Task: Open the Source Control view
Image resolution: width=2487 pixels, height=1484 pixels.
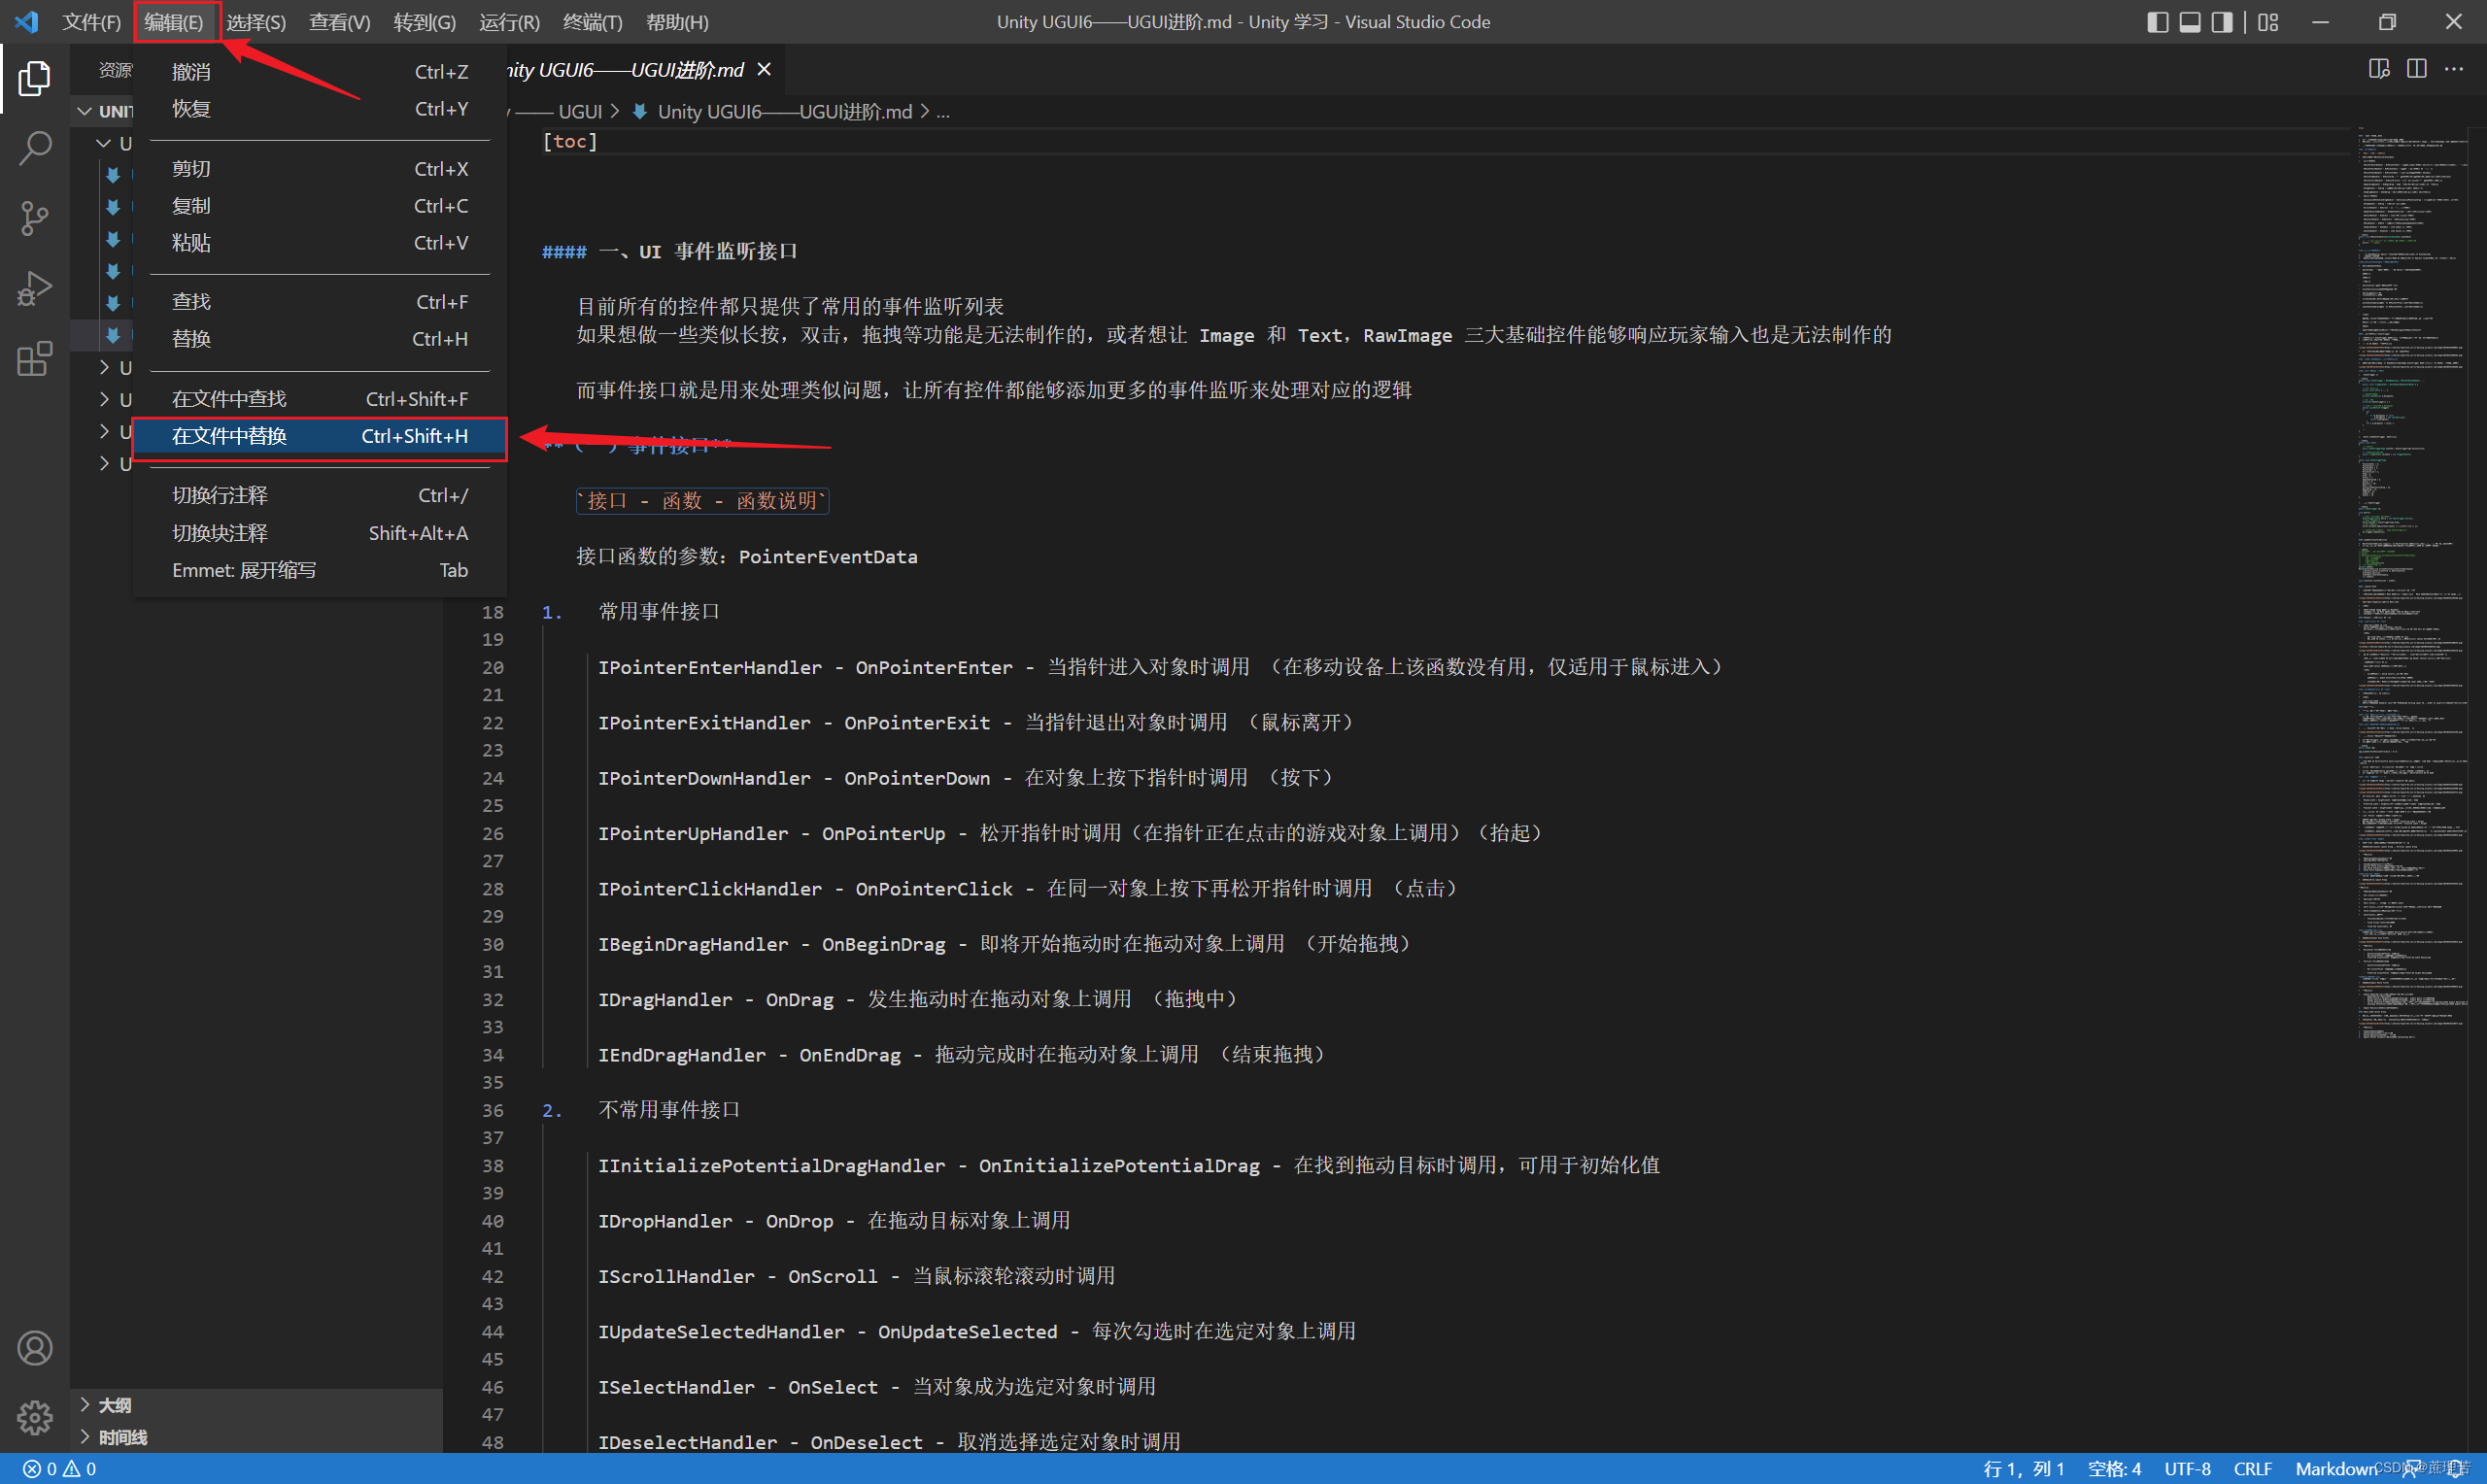Action: coord(35,218)
